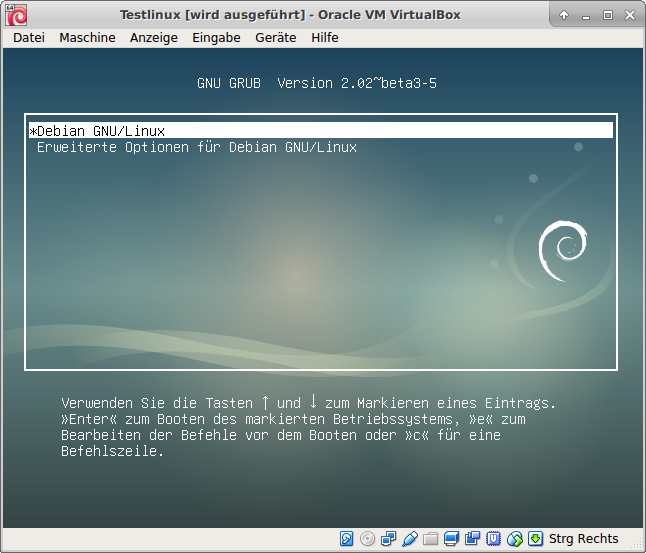646x553 pixels.
Task: Maximize the VirtualBox window
Action: point(608,15)
